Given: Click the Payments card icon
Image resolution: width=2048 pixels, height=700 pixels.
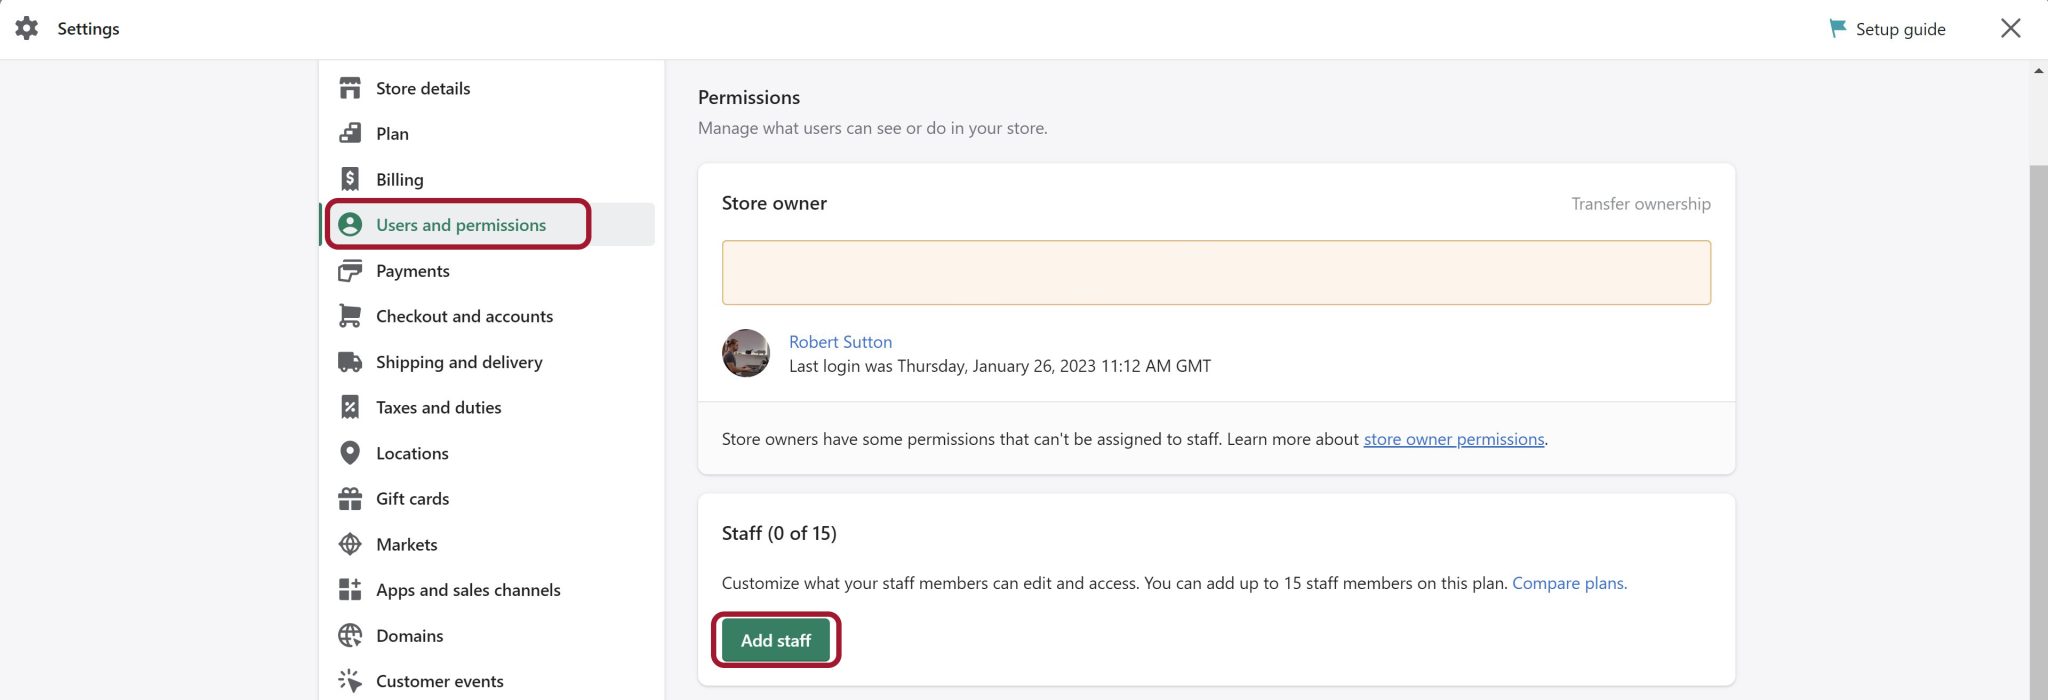Looking at the screenshot, I should click(350, 270).
